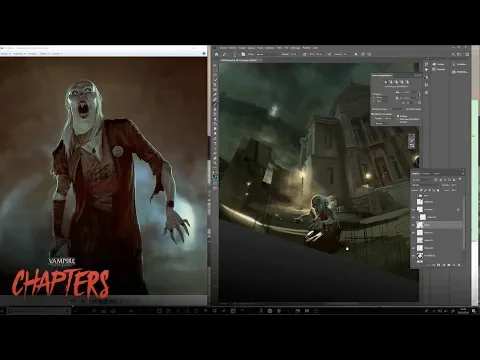Click the Home icon in Photoshop options bar
This screenshot has width=480, height=360.
pos(216,54)
